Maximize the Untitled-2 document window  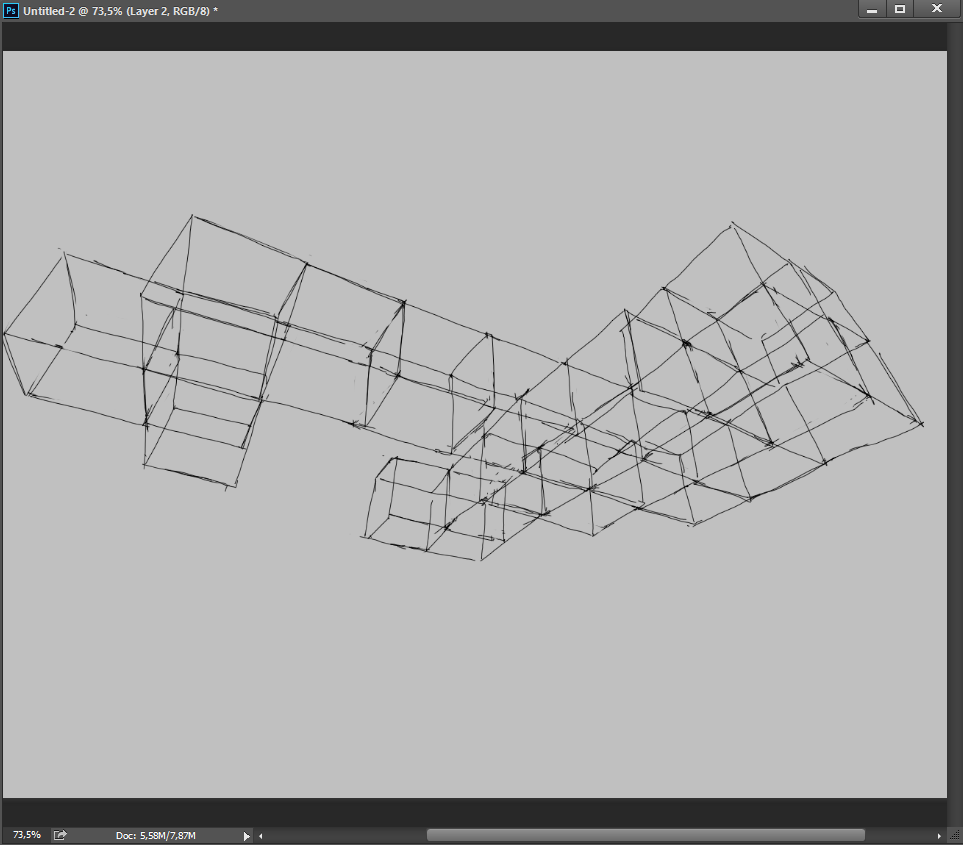pos(900,9)
